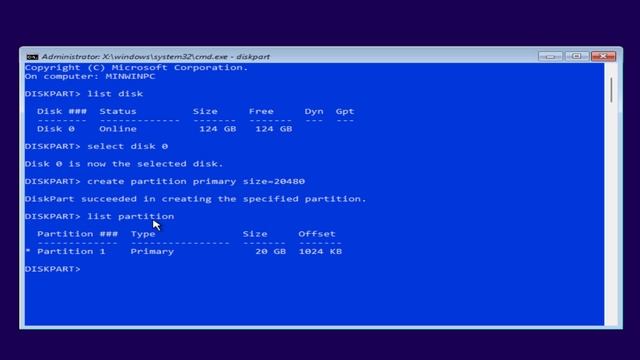Screen dimensions: 640x360
Task: Click the 'Dyn' column header
Action: [x=314, y=111]
